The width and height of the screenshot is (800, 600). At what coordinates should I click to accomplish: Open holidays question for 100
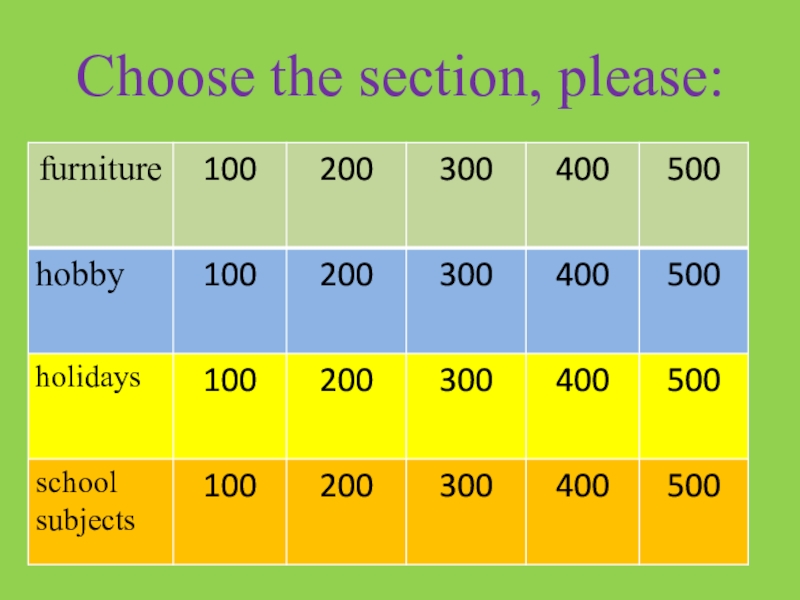(230, 381)
